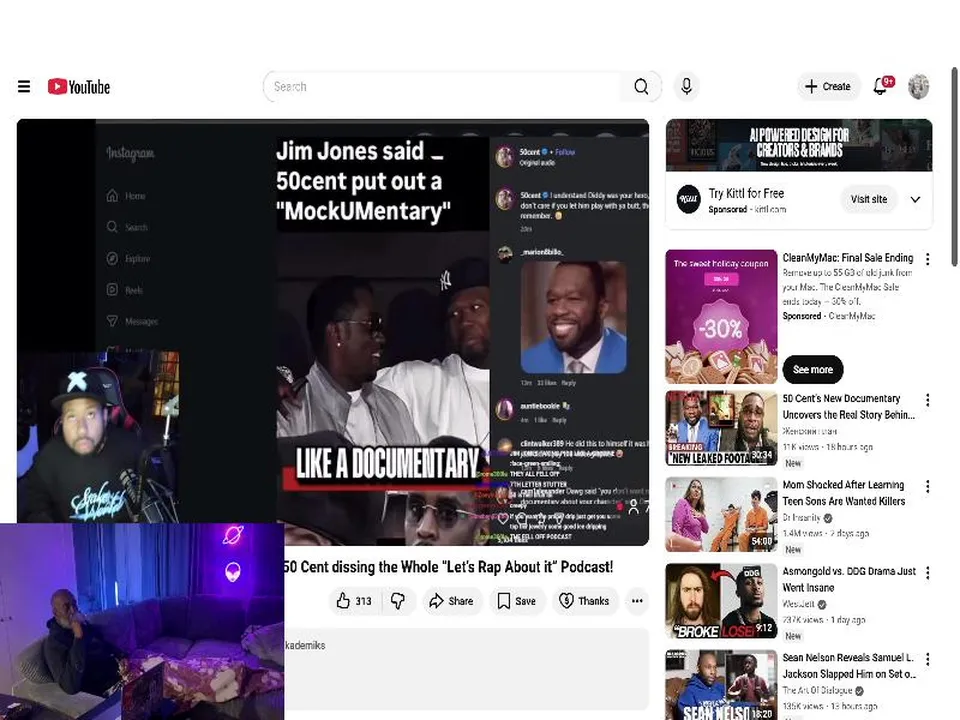Open options menu for the CleanMyMac ad
This screenshot has width=960, height=720.
(928, 259)
